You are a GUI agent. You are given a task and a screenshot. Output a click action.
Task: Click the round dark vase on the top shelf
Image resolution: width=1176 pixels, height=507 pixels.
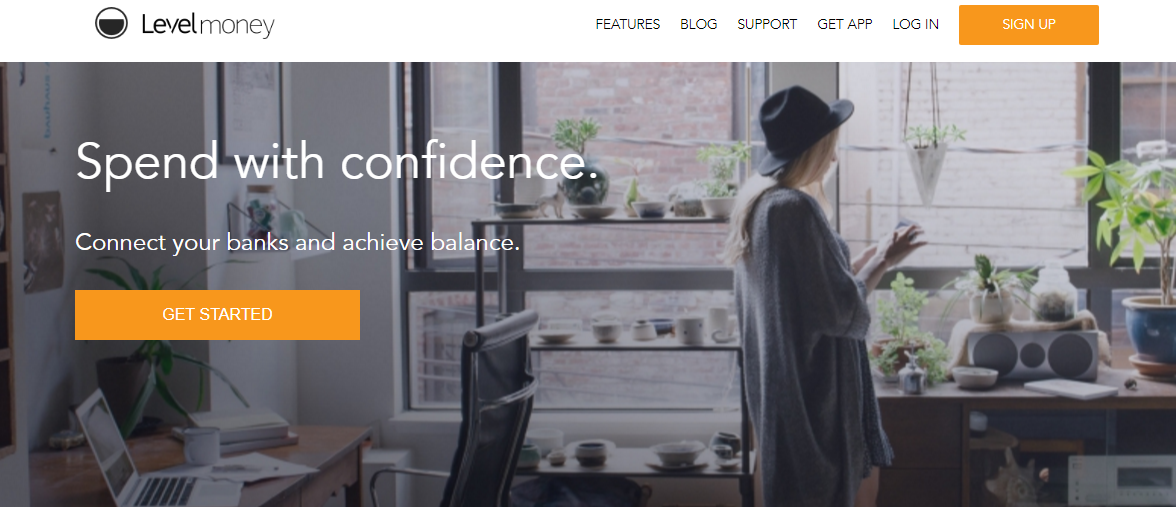coord(583,183)
